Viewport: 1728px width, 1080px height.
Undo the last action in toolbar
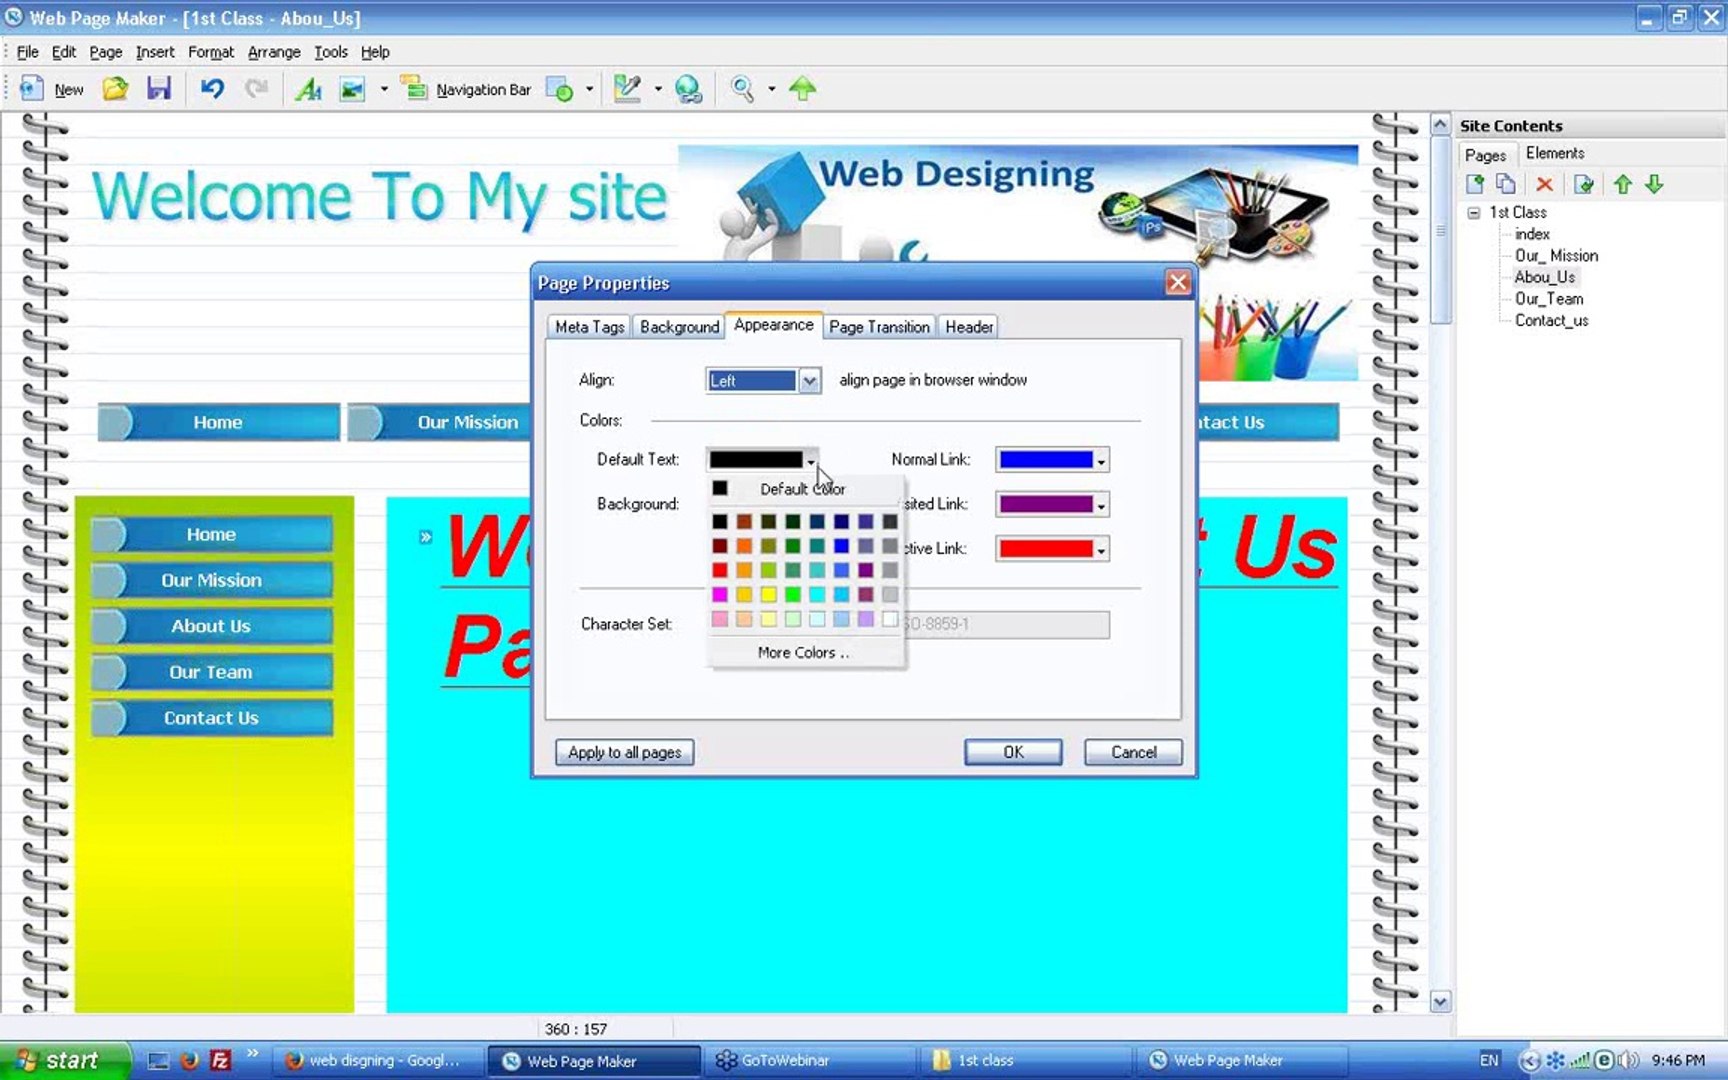(212, 89)
